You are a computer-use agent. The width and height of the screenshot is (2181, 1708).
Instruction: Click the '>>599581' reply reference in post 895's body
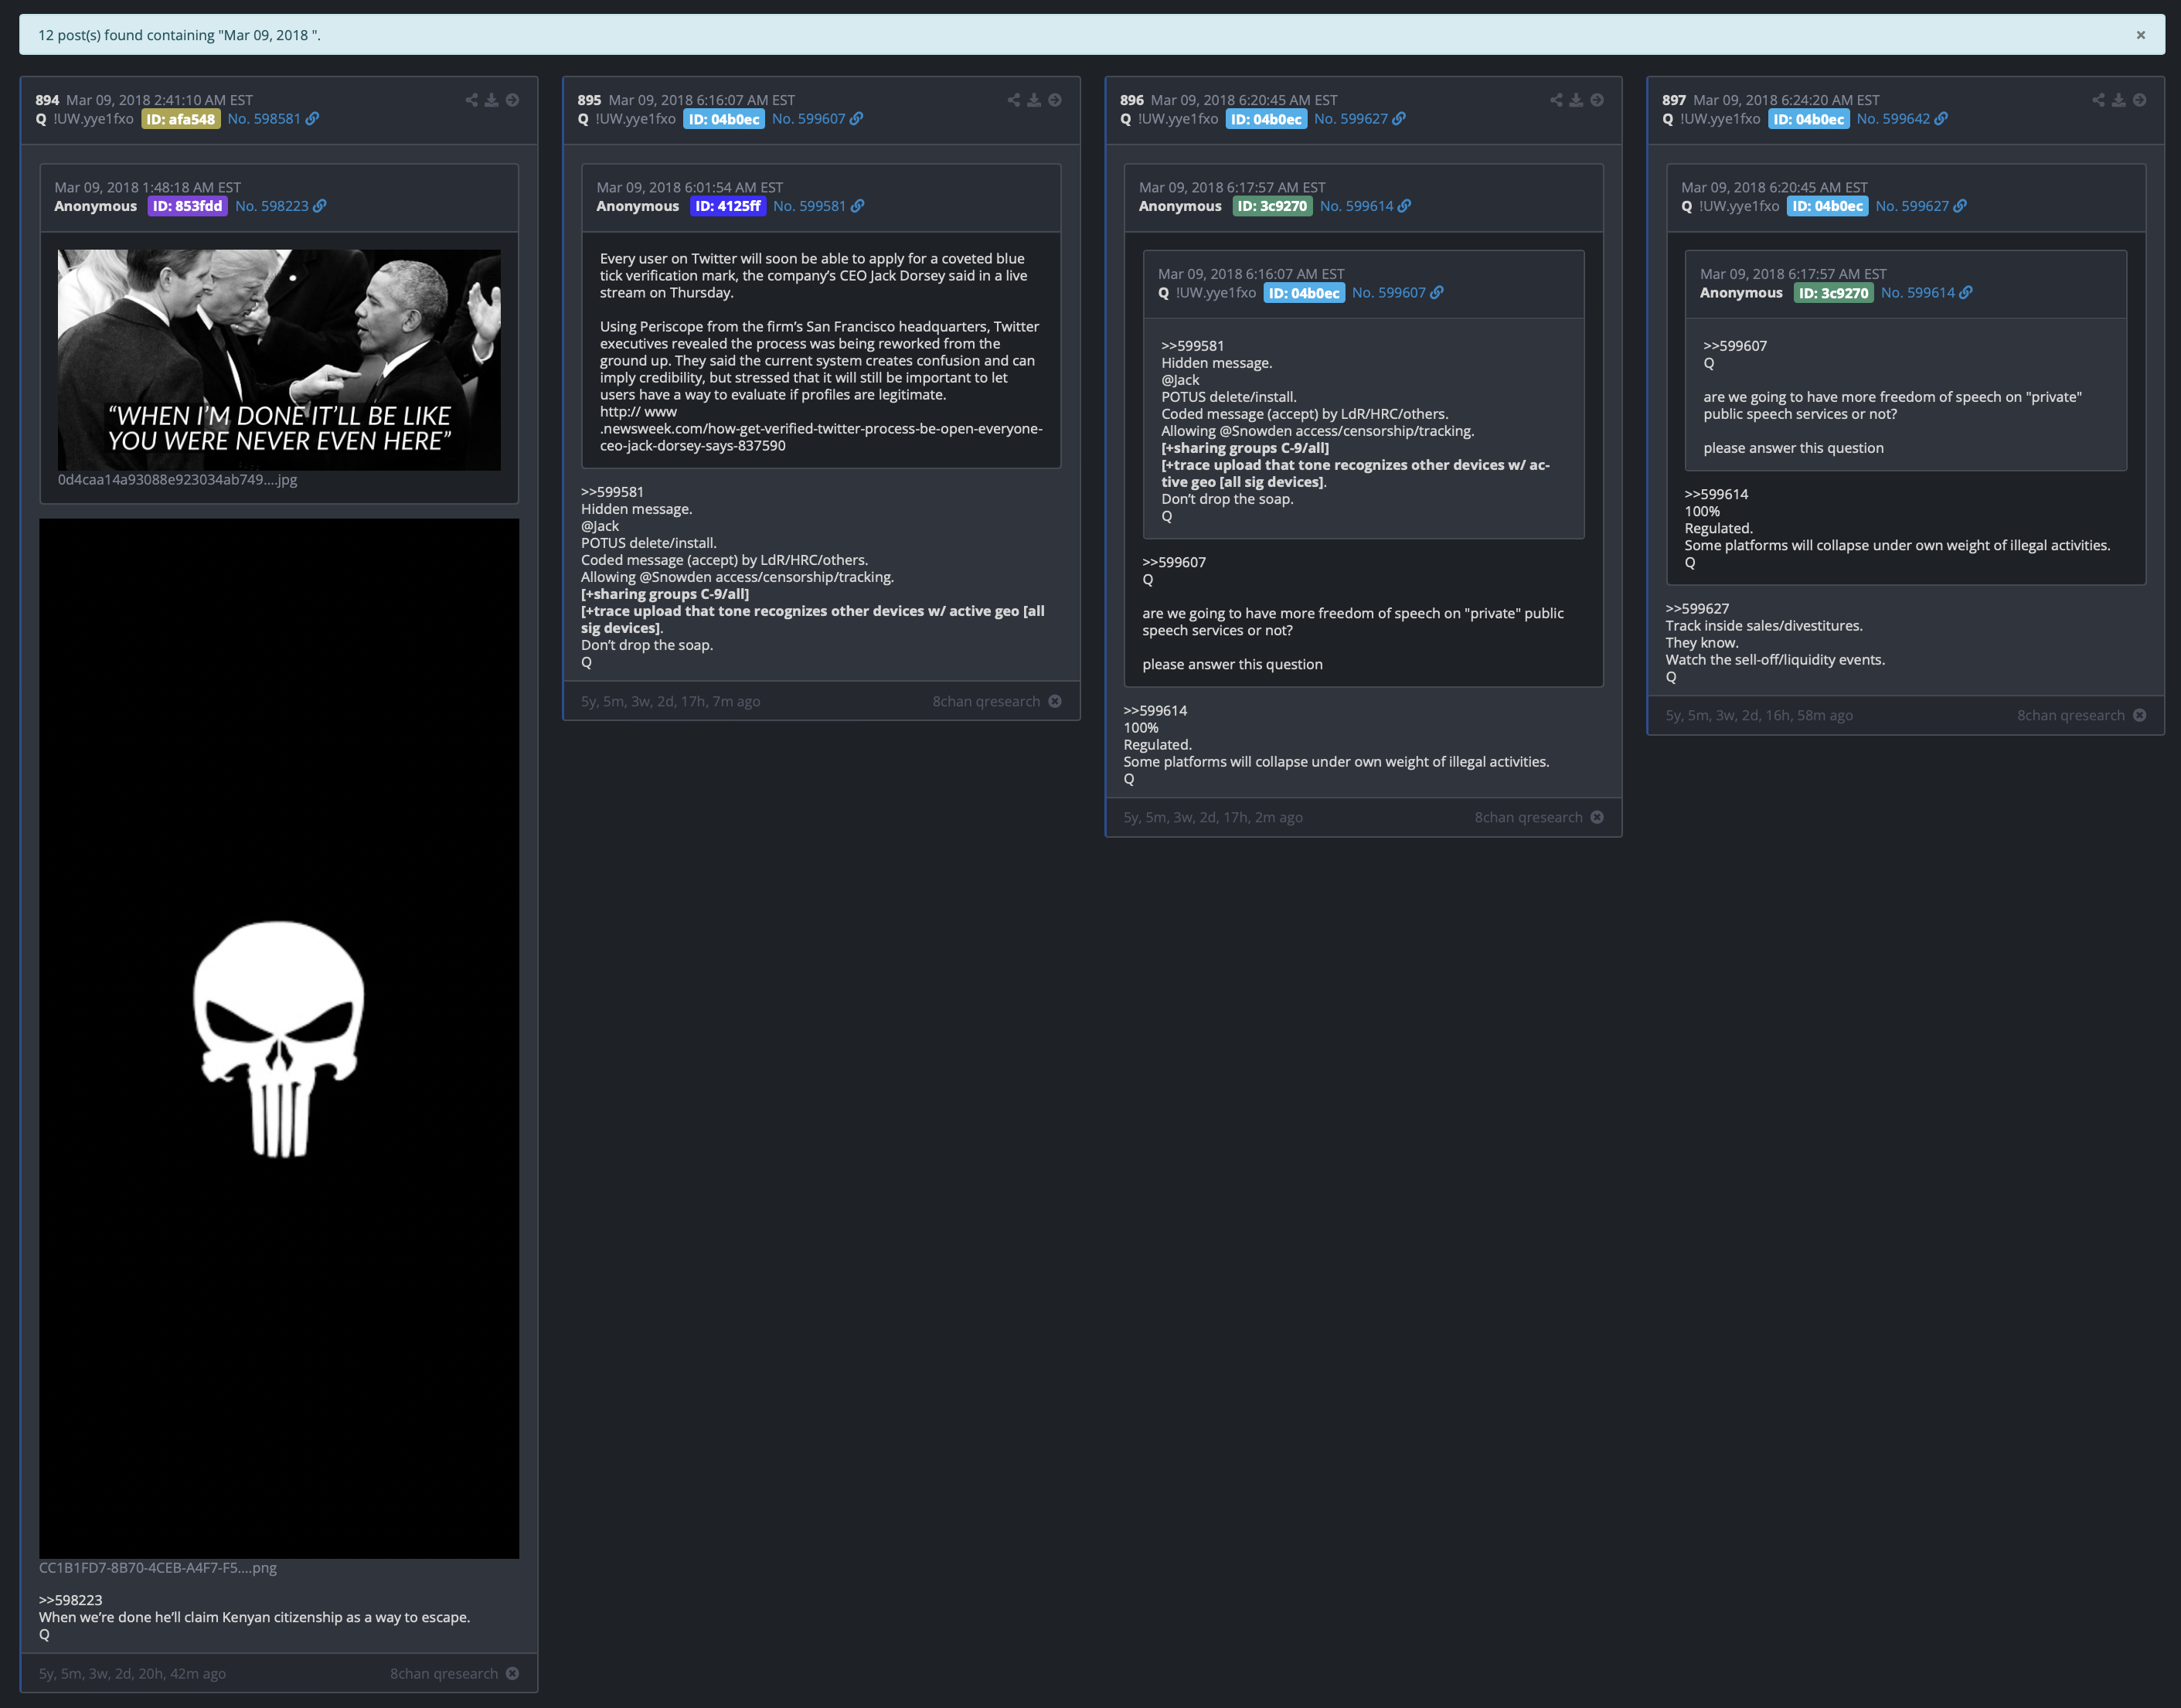(612, 492)
